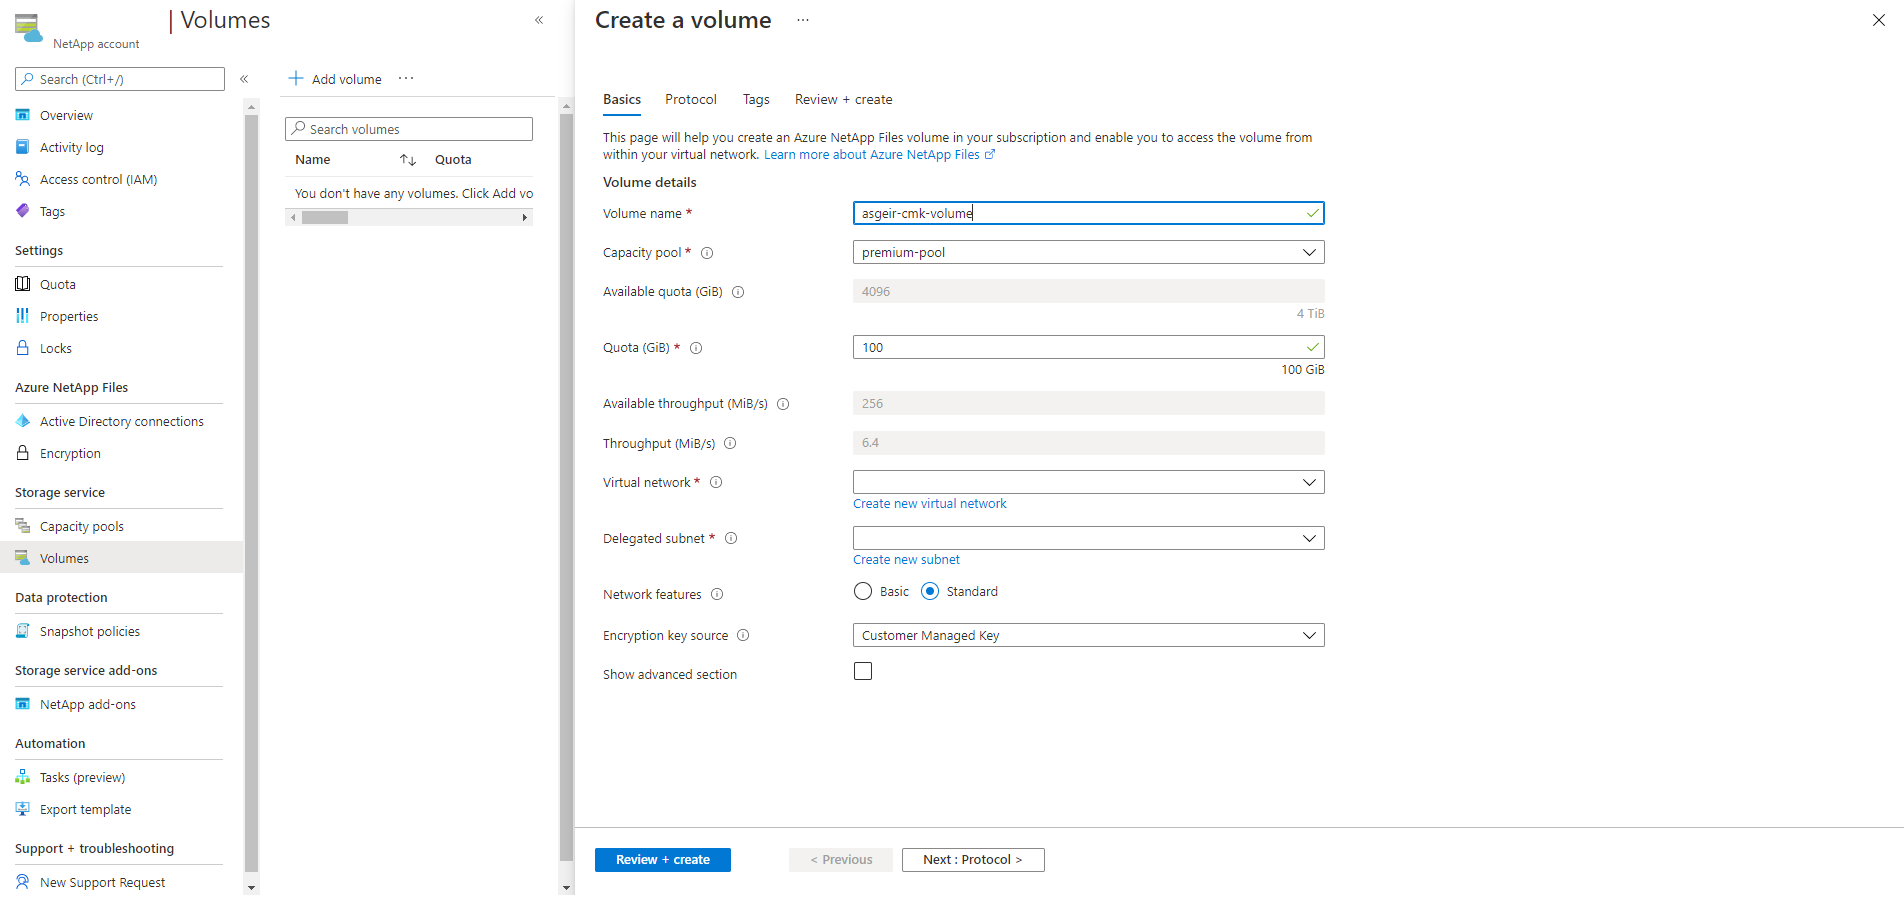Click the Virtual network info icon

tap(716, 482)
